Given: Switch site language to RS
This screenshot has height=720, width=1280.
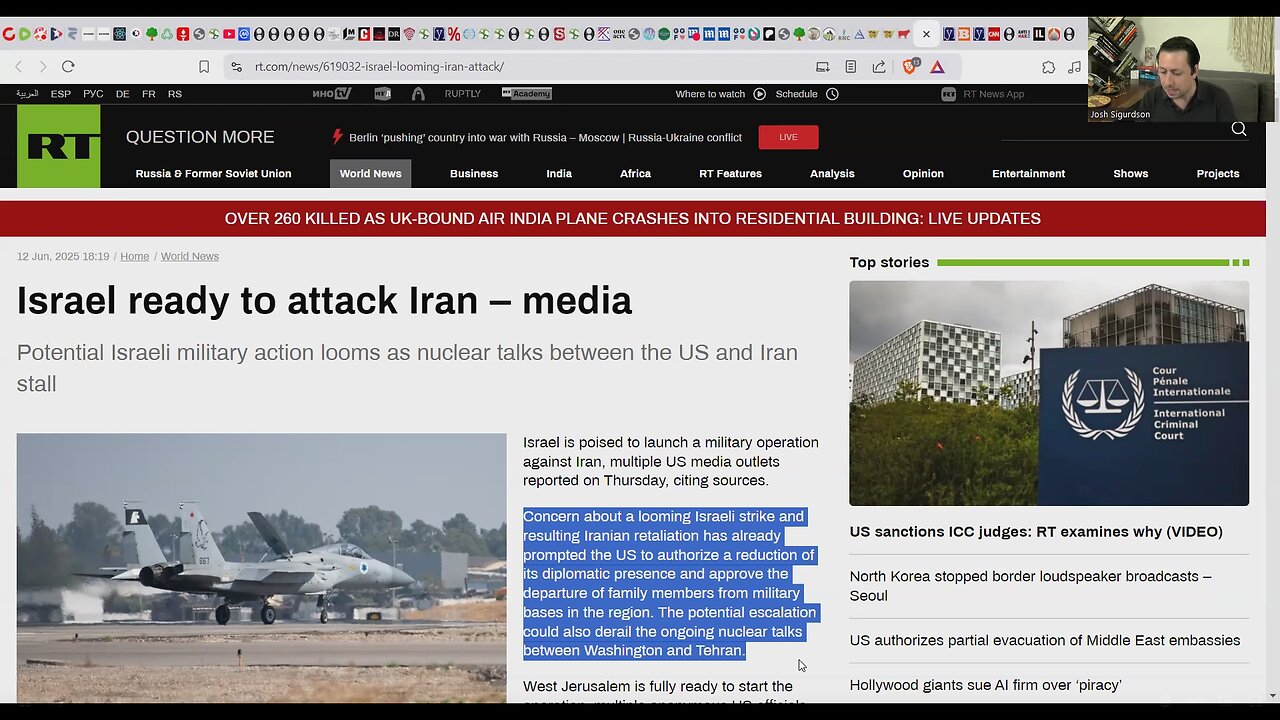Looking at the screenshot, I should point(175,94).
